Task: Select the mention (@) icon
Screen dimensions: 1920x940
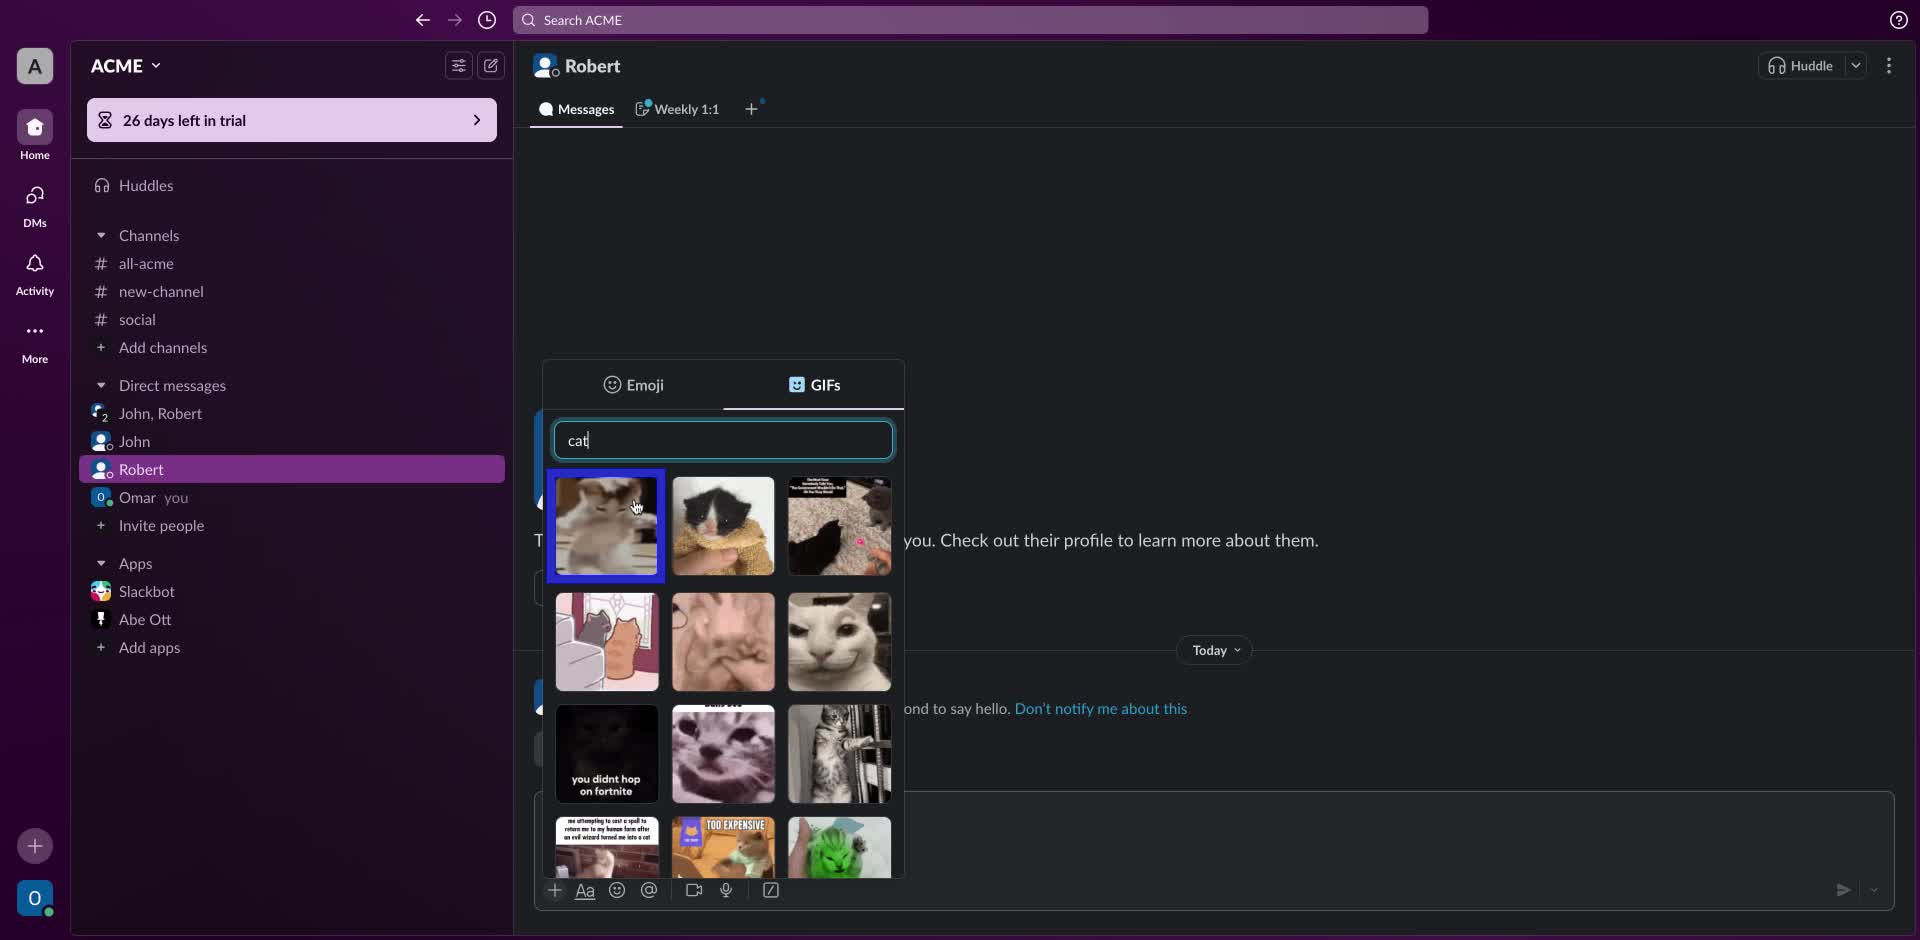Action: pos(650,890)
